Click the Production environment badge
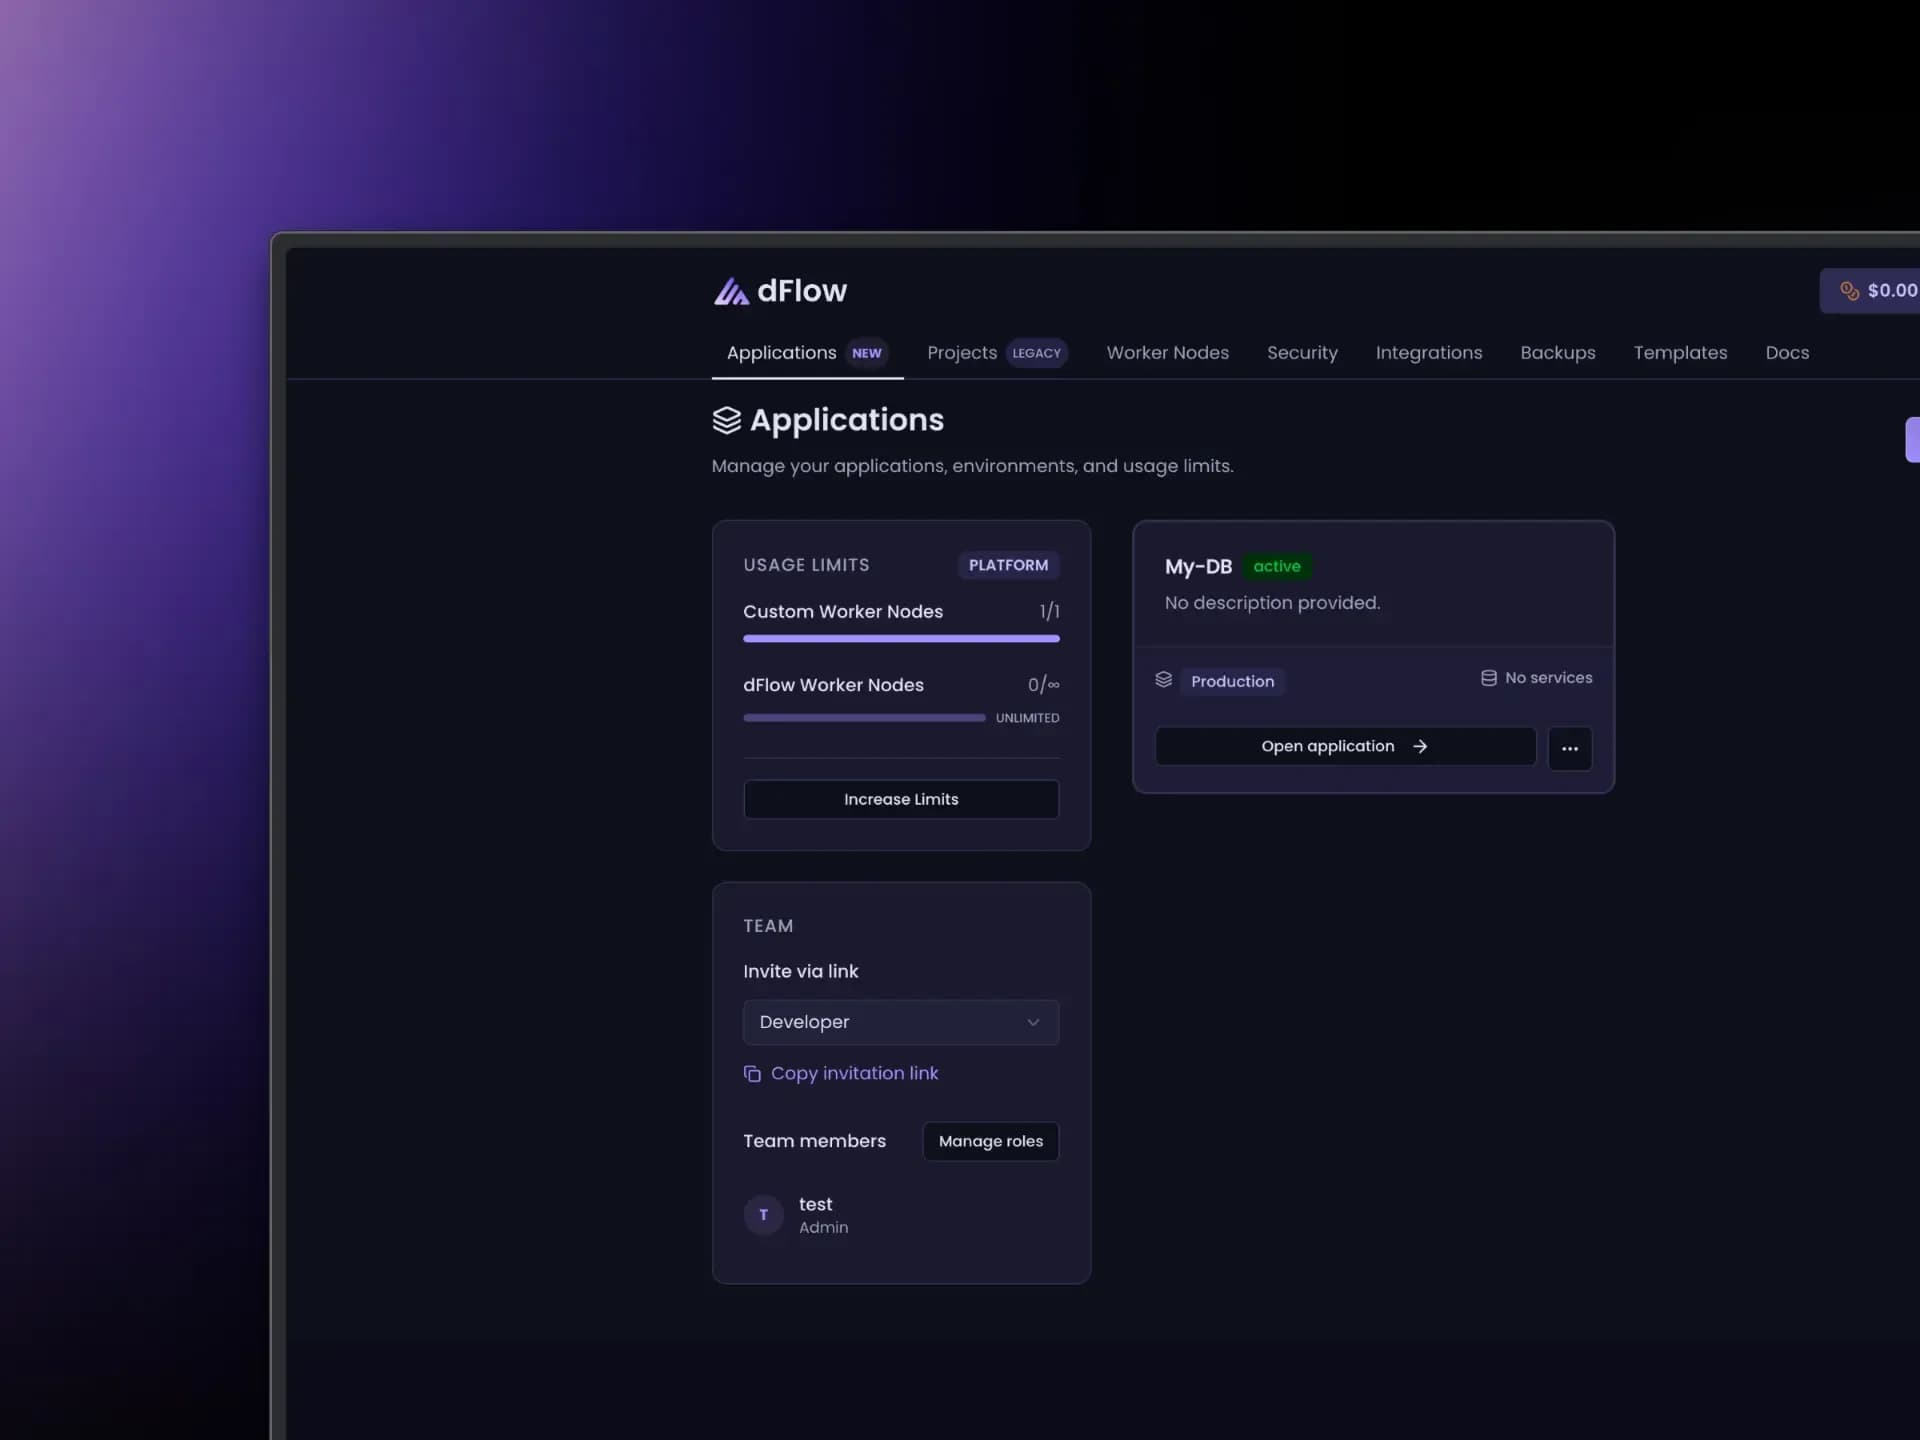Viewport: 1920px width, 1440px height. click(1232, 681)
